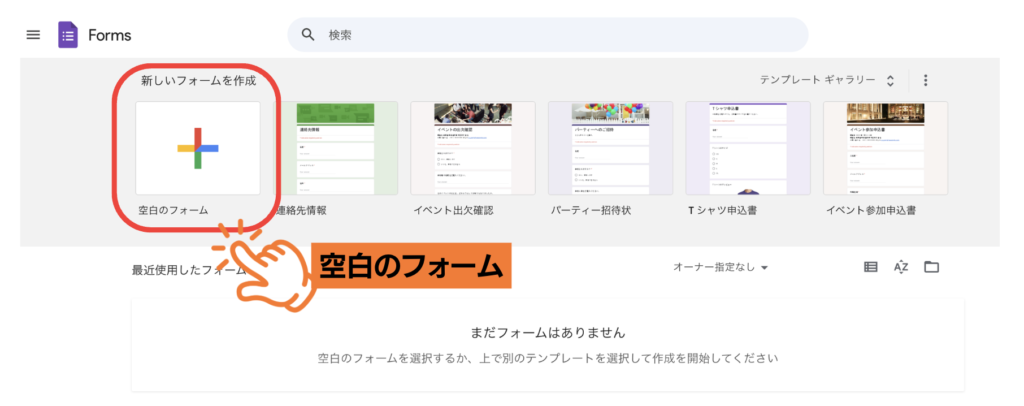Expand the テンプレート ギャラリー gallery
The height and width of the screenshot is (406, 1024).
[x=827, y=80]
